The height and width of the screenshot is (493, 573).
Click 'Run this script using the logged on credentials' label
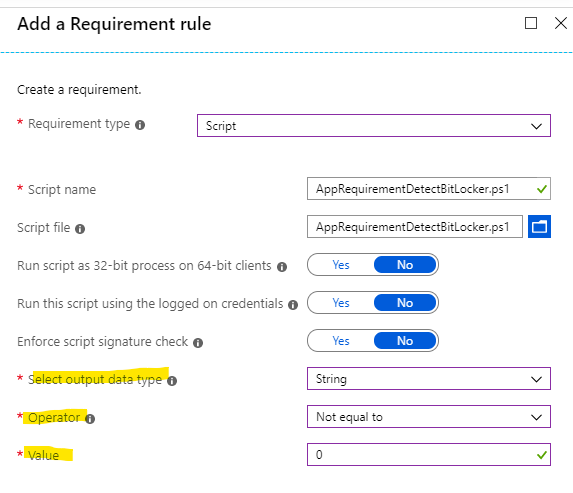pos(150,304)
